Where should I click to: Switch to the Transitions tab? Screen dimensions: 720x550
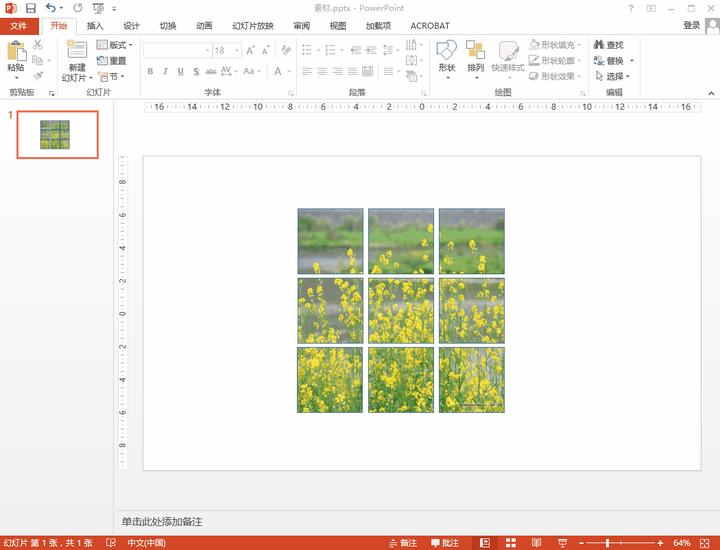(168, 26)
